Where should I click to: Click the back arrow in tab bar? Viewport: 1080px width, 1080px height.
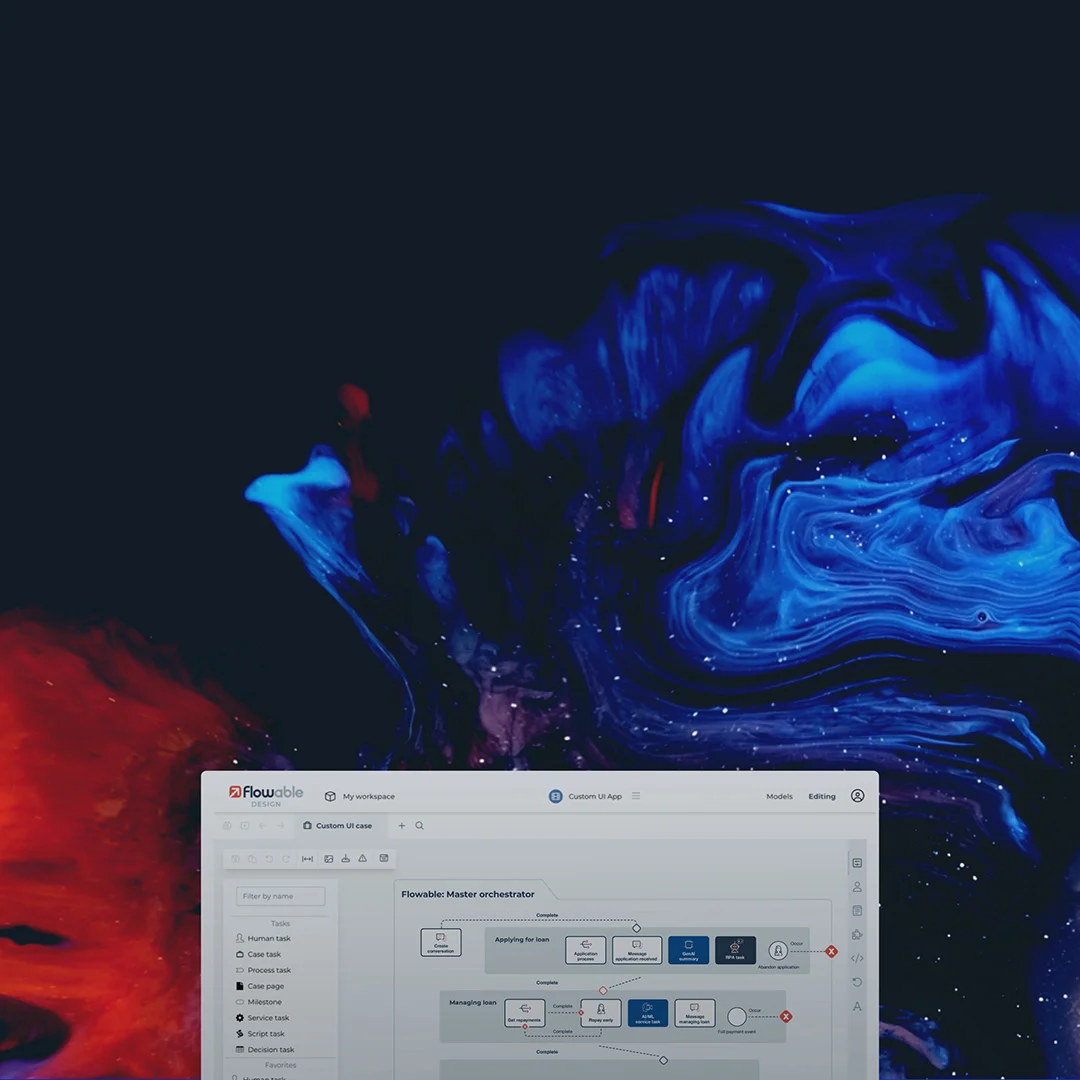coord(262,825)
